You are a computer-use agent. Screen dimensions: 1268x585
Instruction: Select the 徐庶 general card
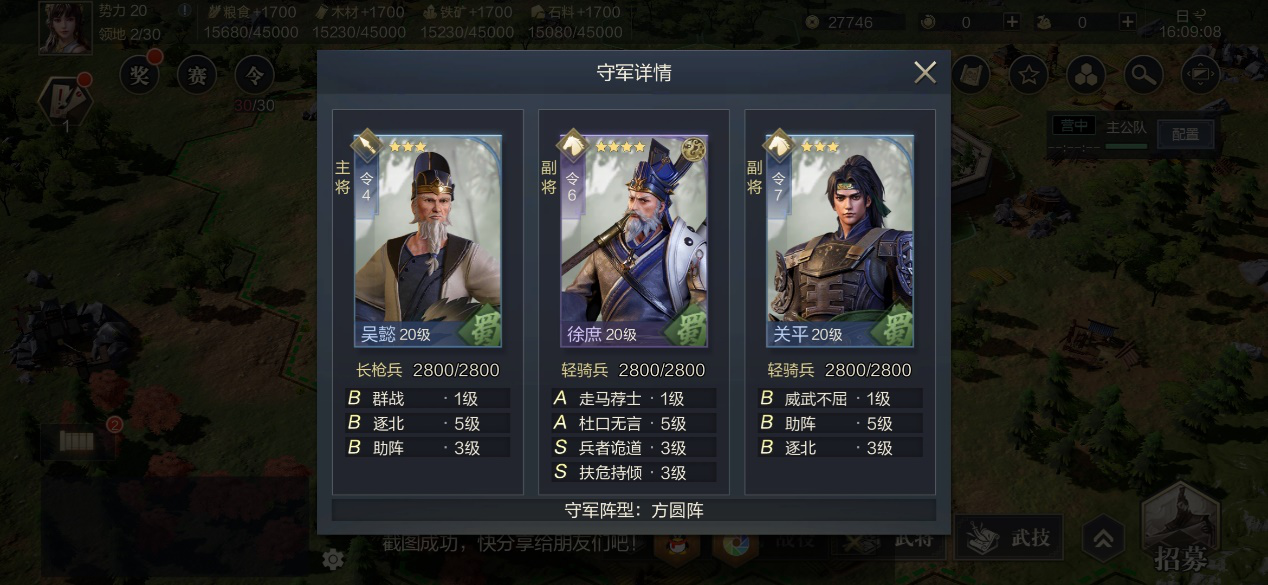point(634,241)
